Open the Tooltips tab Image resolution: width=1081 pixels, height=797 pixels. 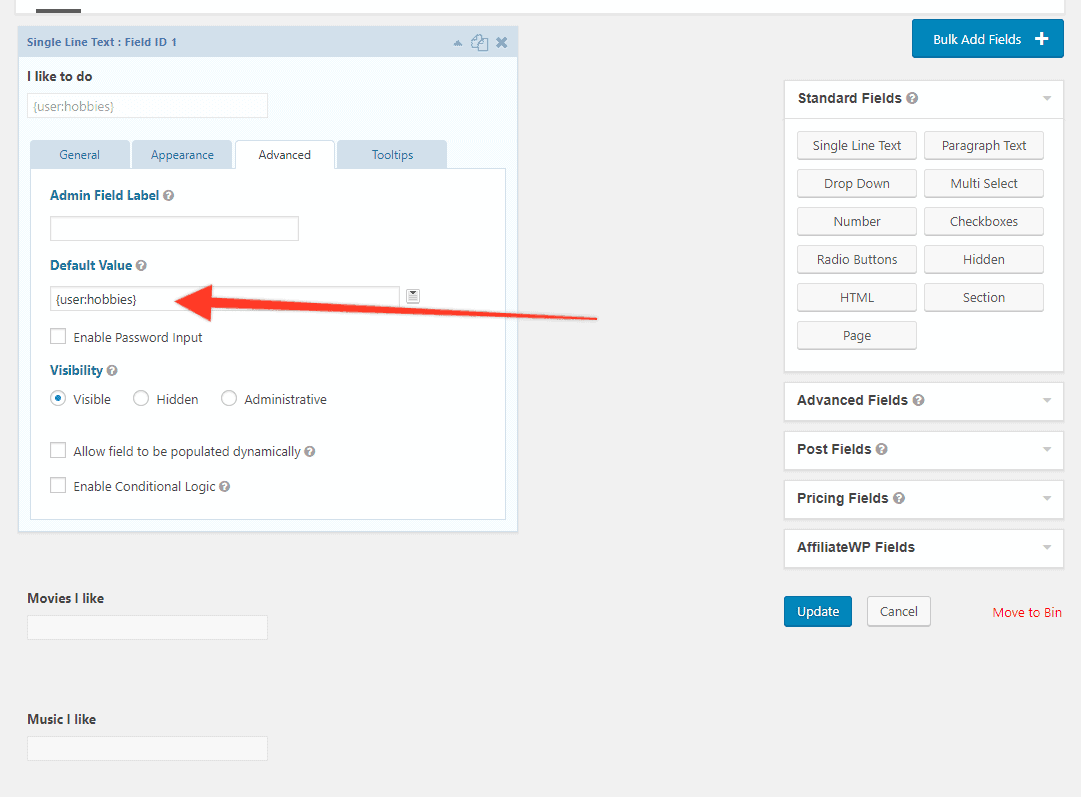[x=392, y=155]
